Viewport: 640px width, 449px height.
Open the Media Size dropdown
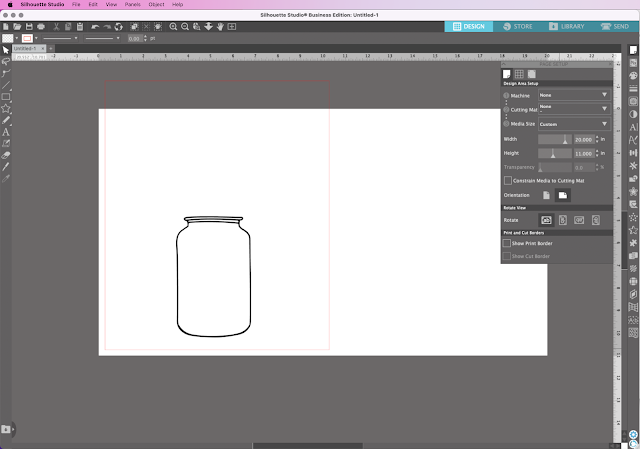573,124
